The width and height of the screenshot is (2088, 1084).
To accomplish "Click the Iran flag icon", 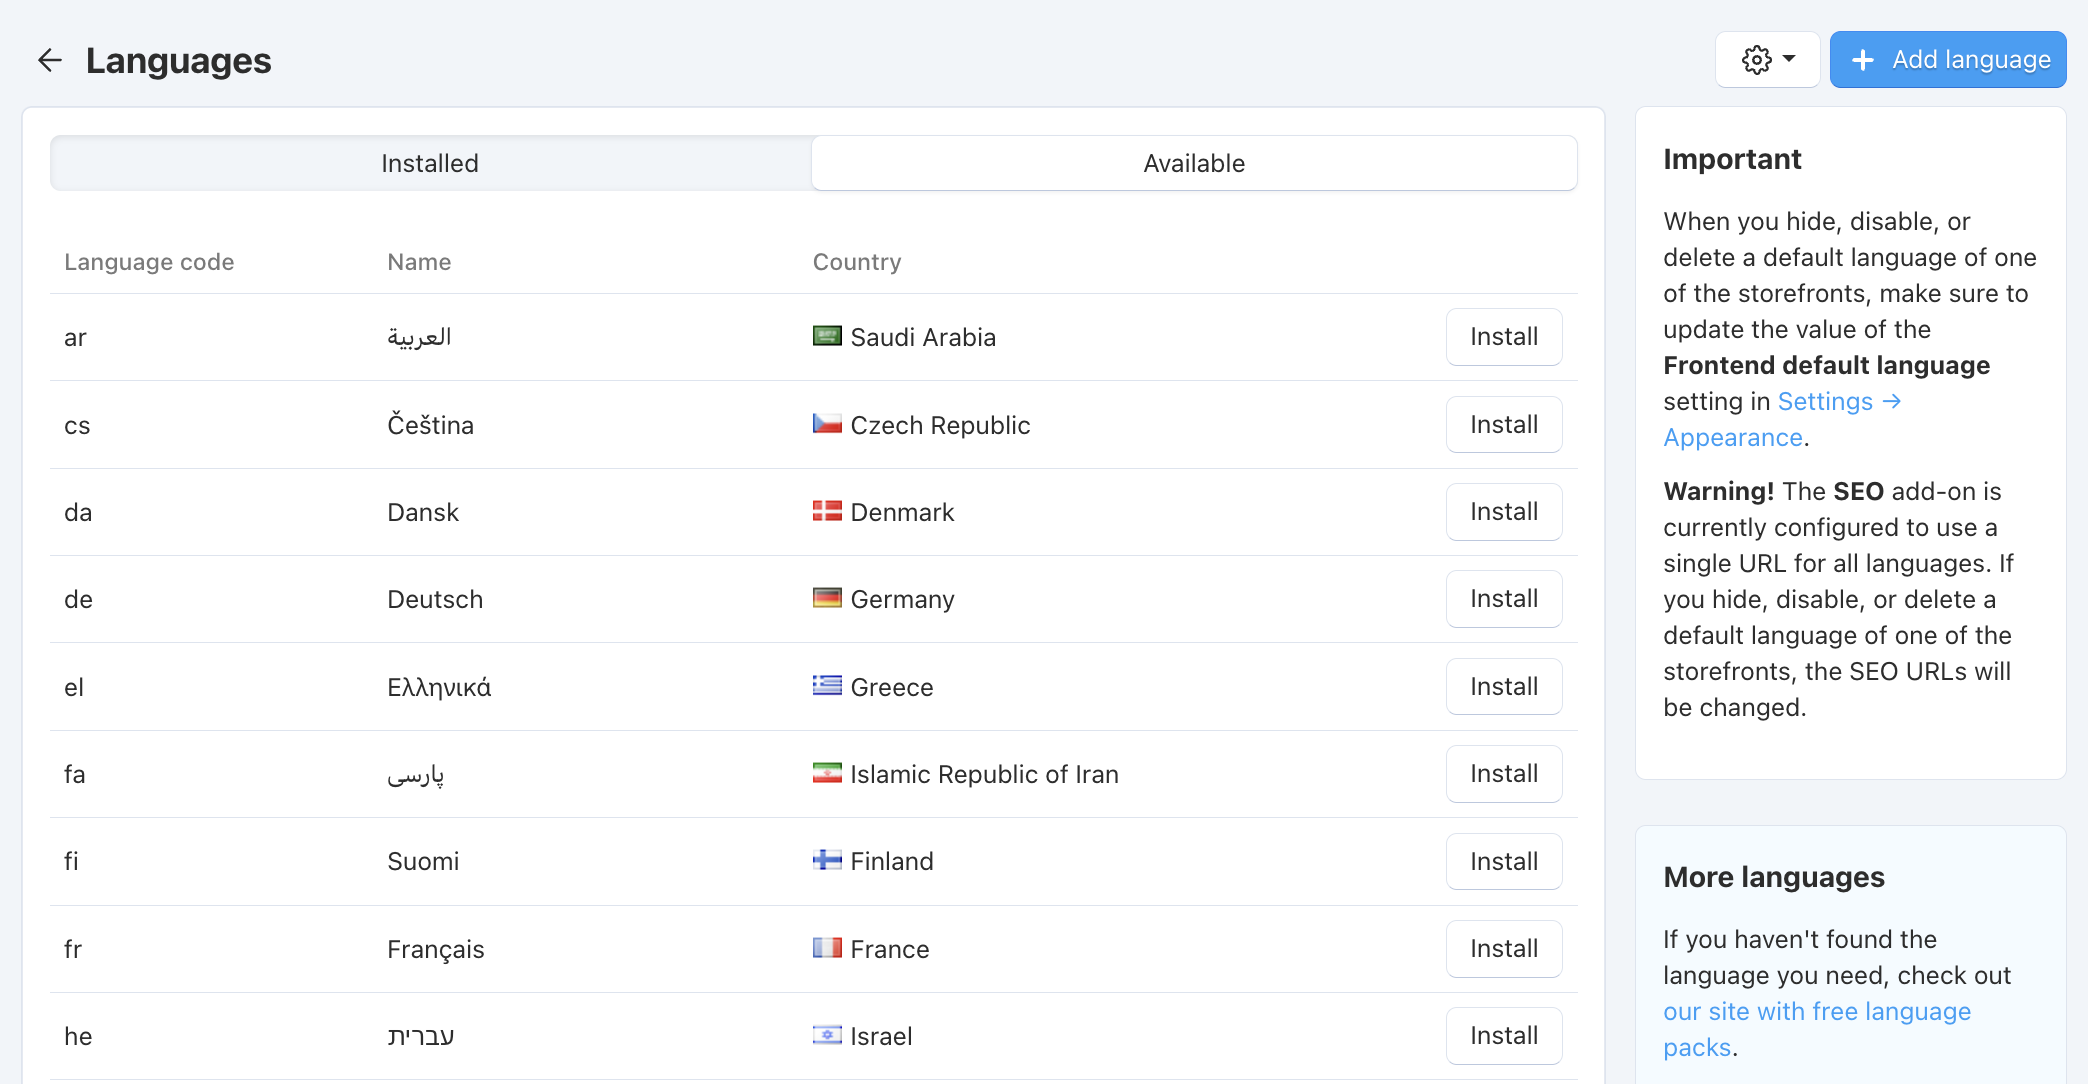I will 827,773.
